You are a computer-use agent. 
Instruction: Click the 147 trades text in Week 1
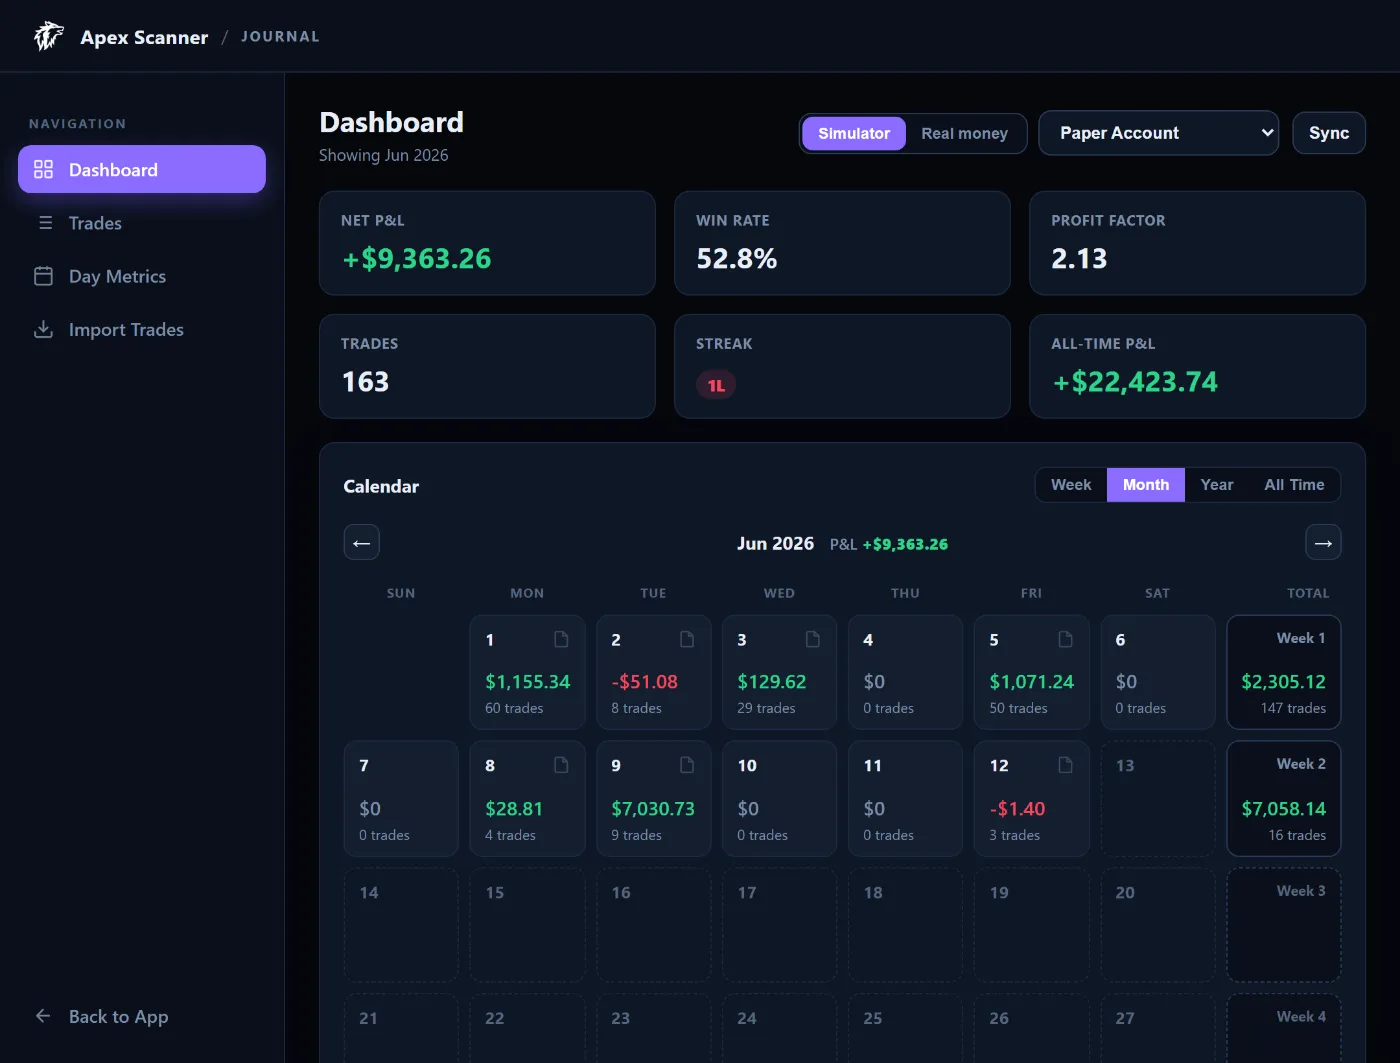coord(1293,708)
